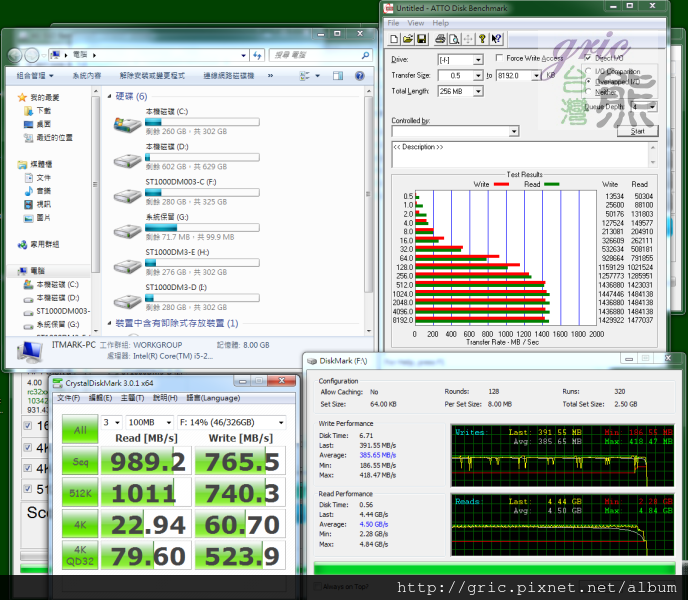Click the Save floppy icon in ATTO

422,39
